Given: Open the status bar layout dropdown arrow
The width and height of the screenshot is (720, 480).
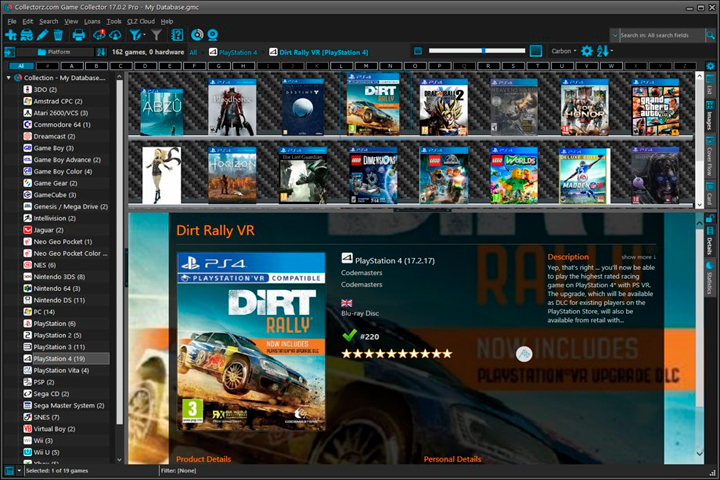Looking at the screenshot, I should coord(19,471).
